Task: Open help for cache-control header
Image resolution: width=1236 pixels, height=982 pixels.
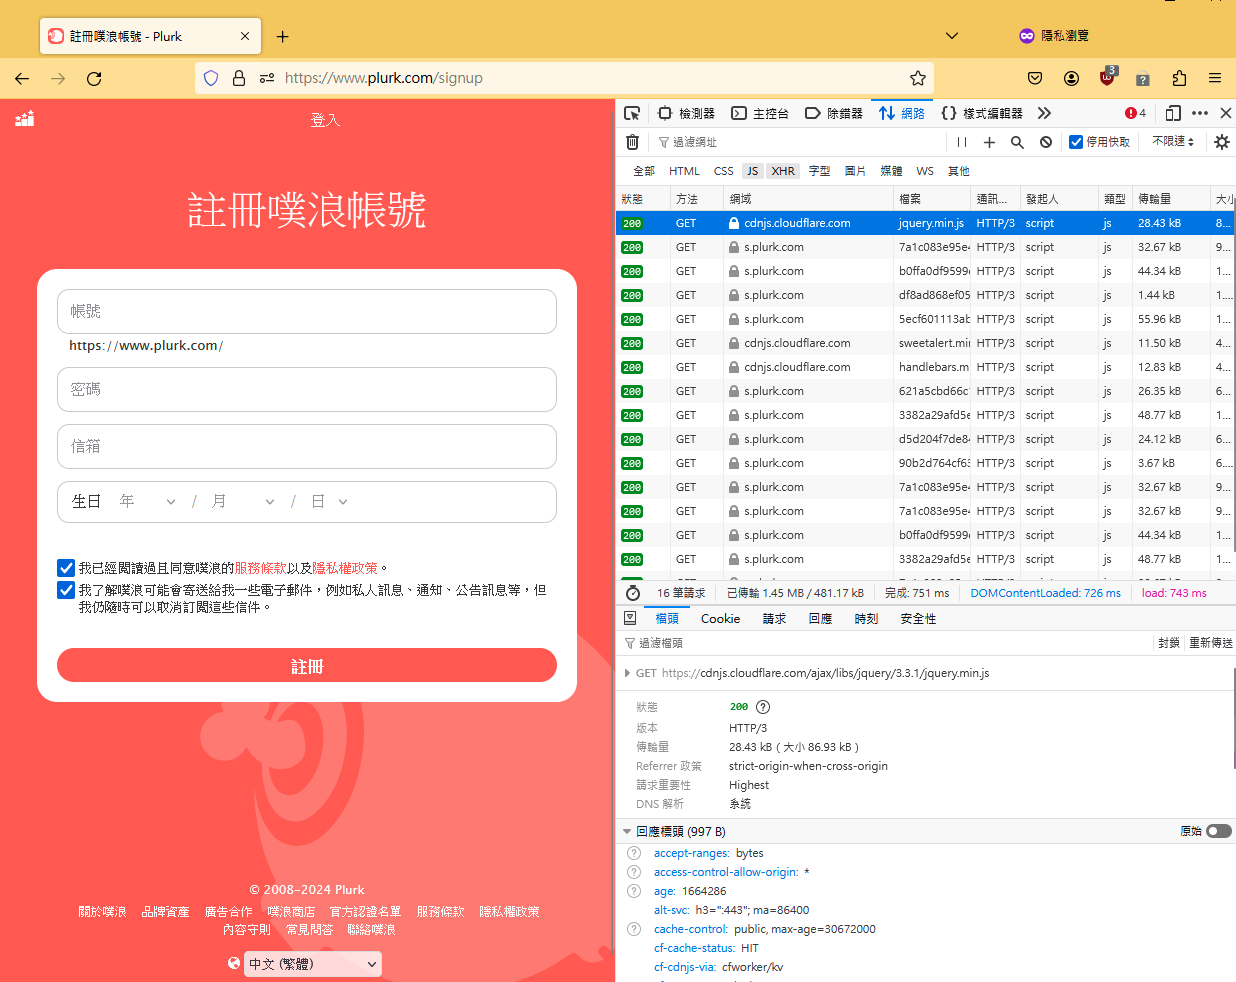Action: [x=634, y=929]
